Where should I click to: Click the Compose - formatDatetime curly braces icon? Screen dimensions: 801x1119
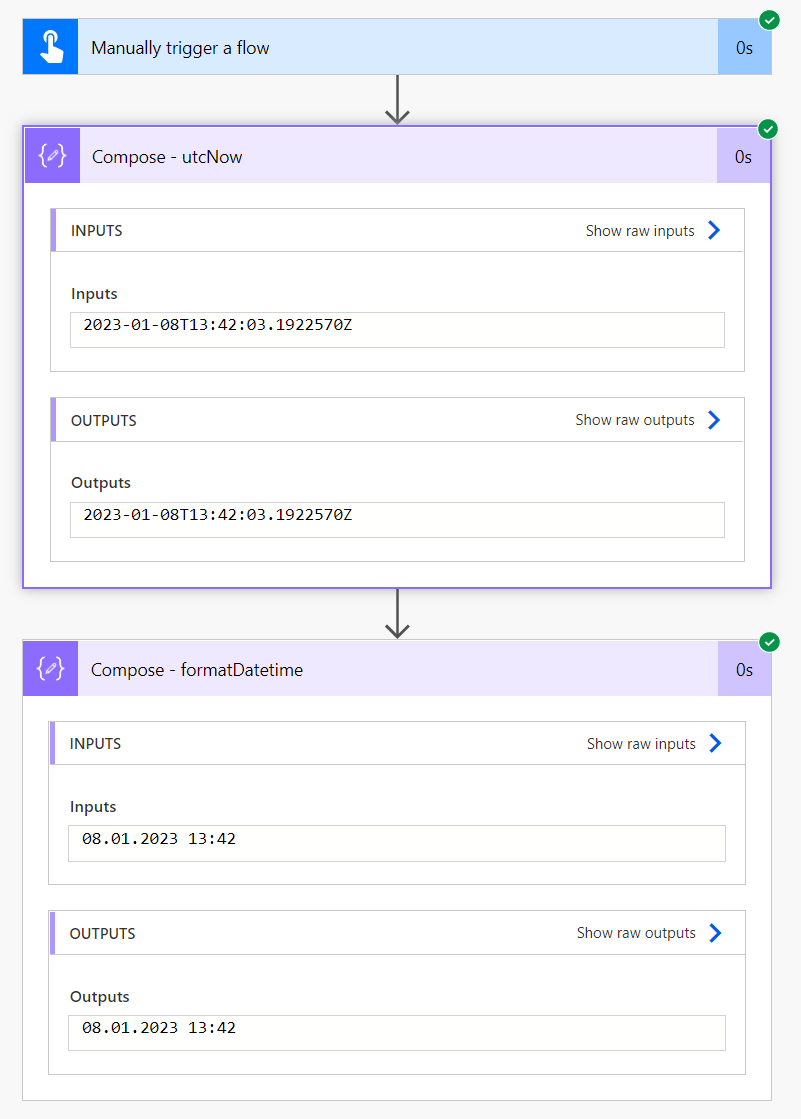click(50, 669)
